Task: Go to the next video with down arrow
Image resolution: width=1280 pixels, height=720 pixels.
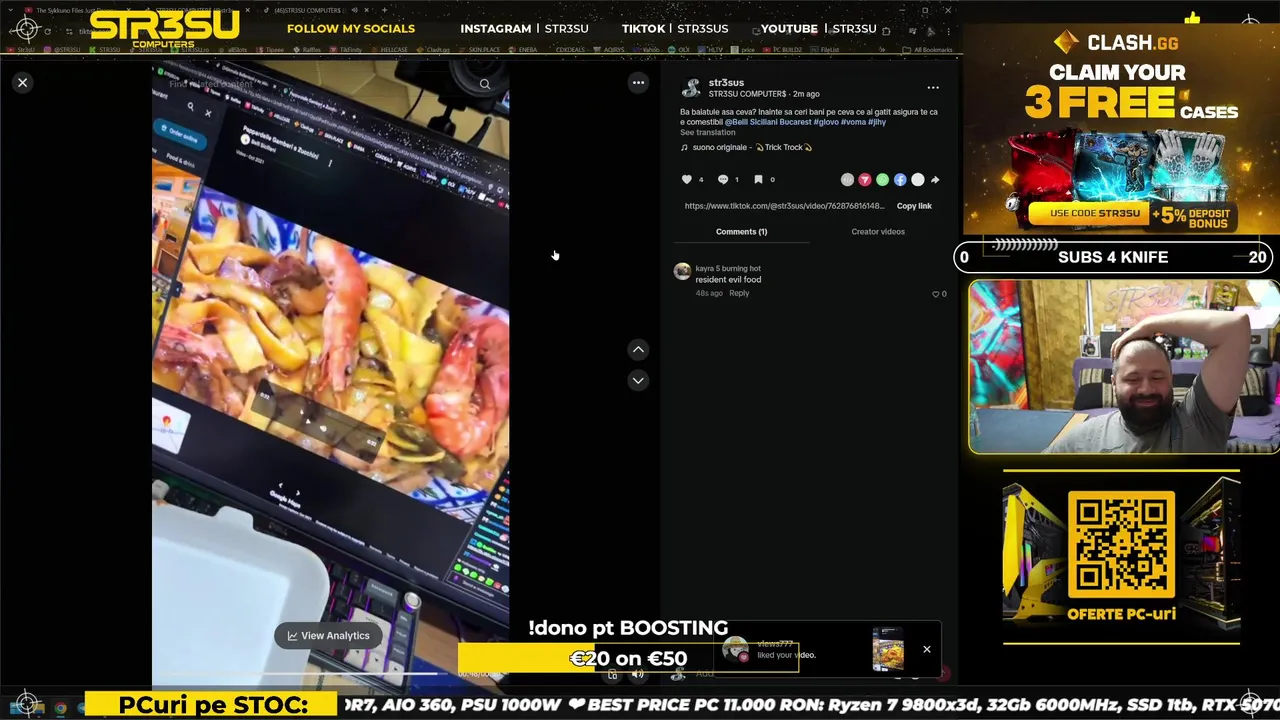Action: point(638,380)
